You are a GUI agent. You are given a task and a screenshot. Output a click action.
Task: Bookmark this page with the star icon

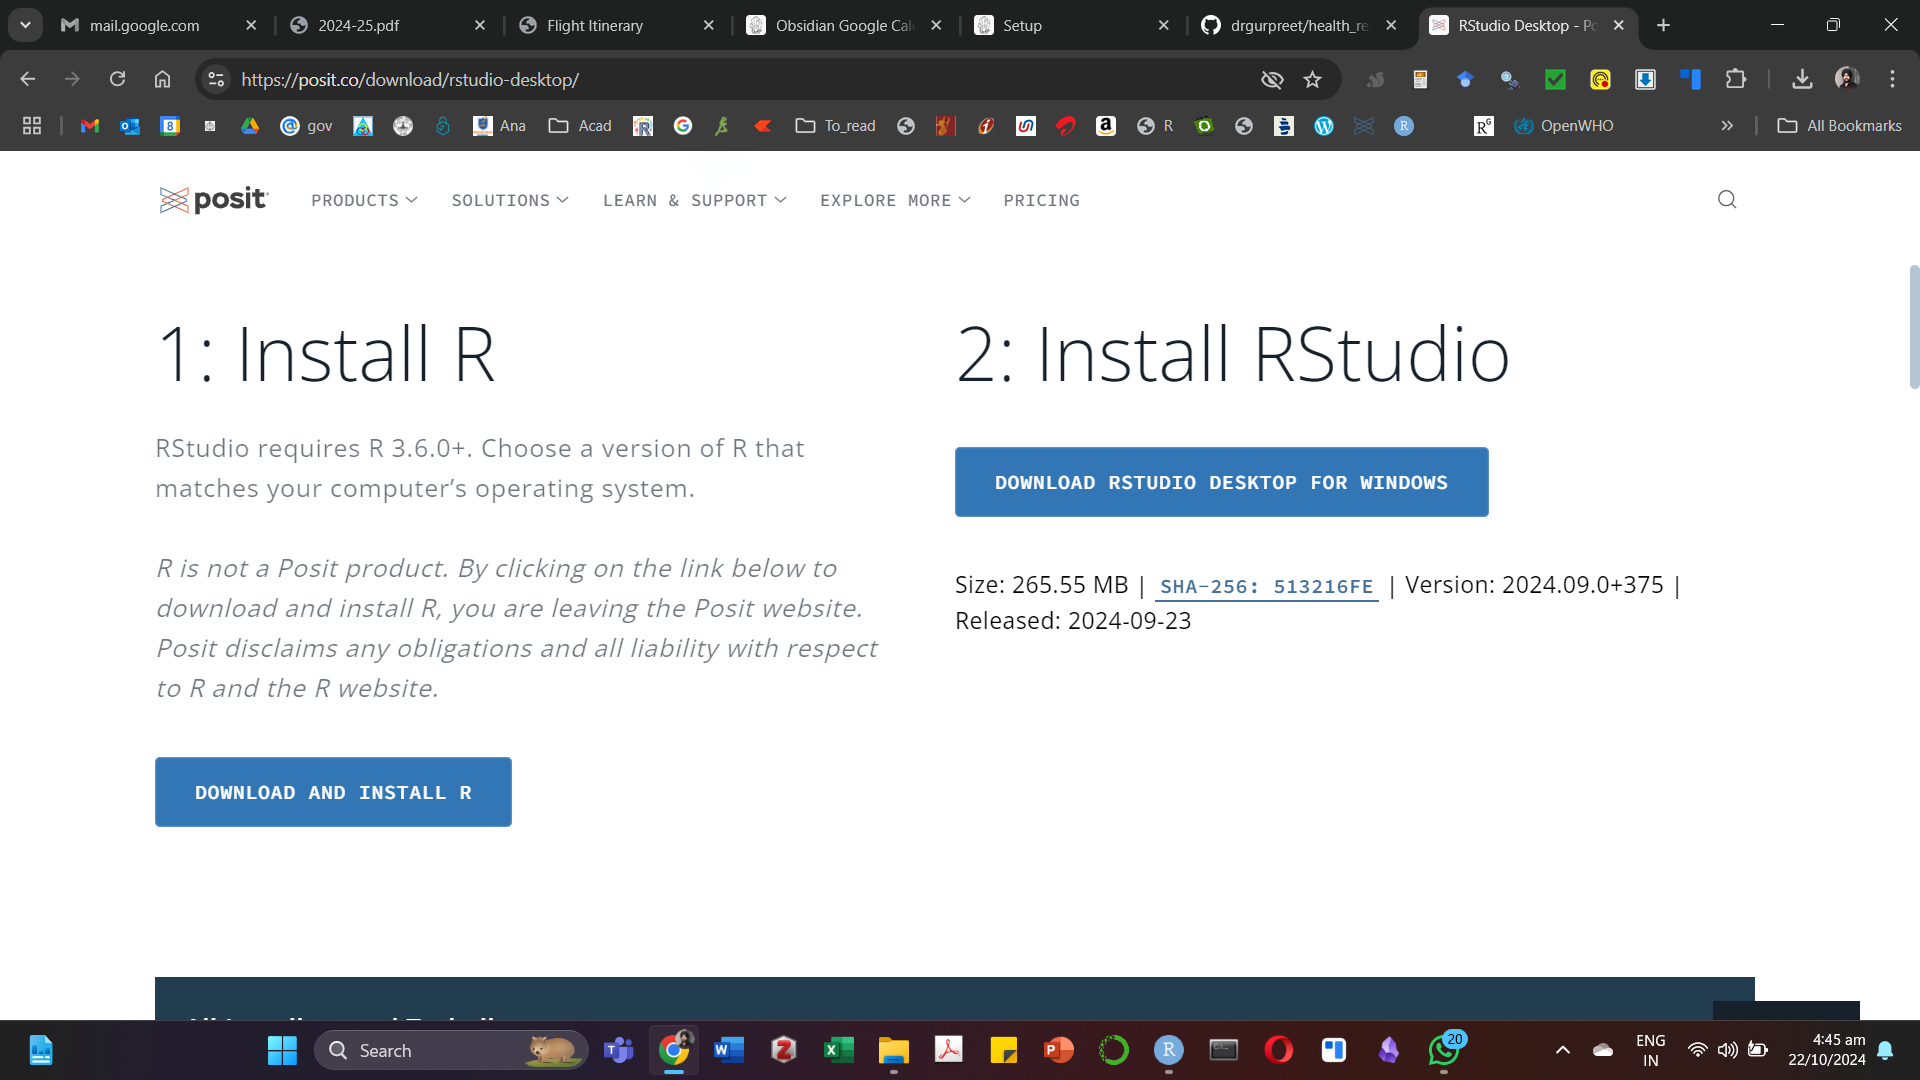coord(1312,80)
